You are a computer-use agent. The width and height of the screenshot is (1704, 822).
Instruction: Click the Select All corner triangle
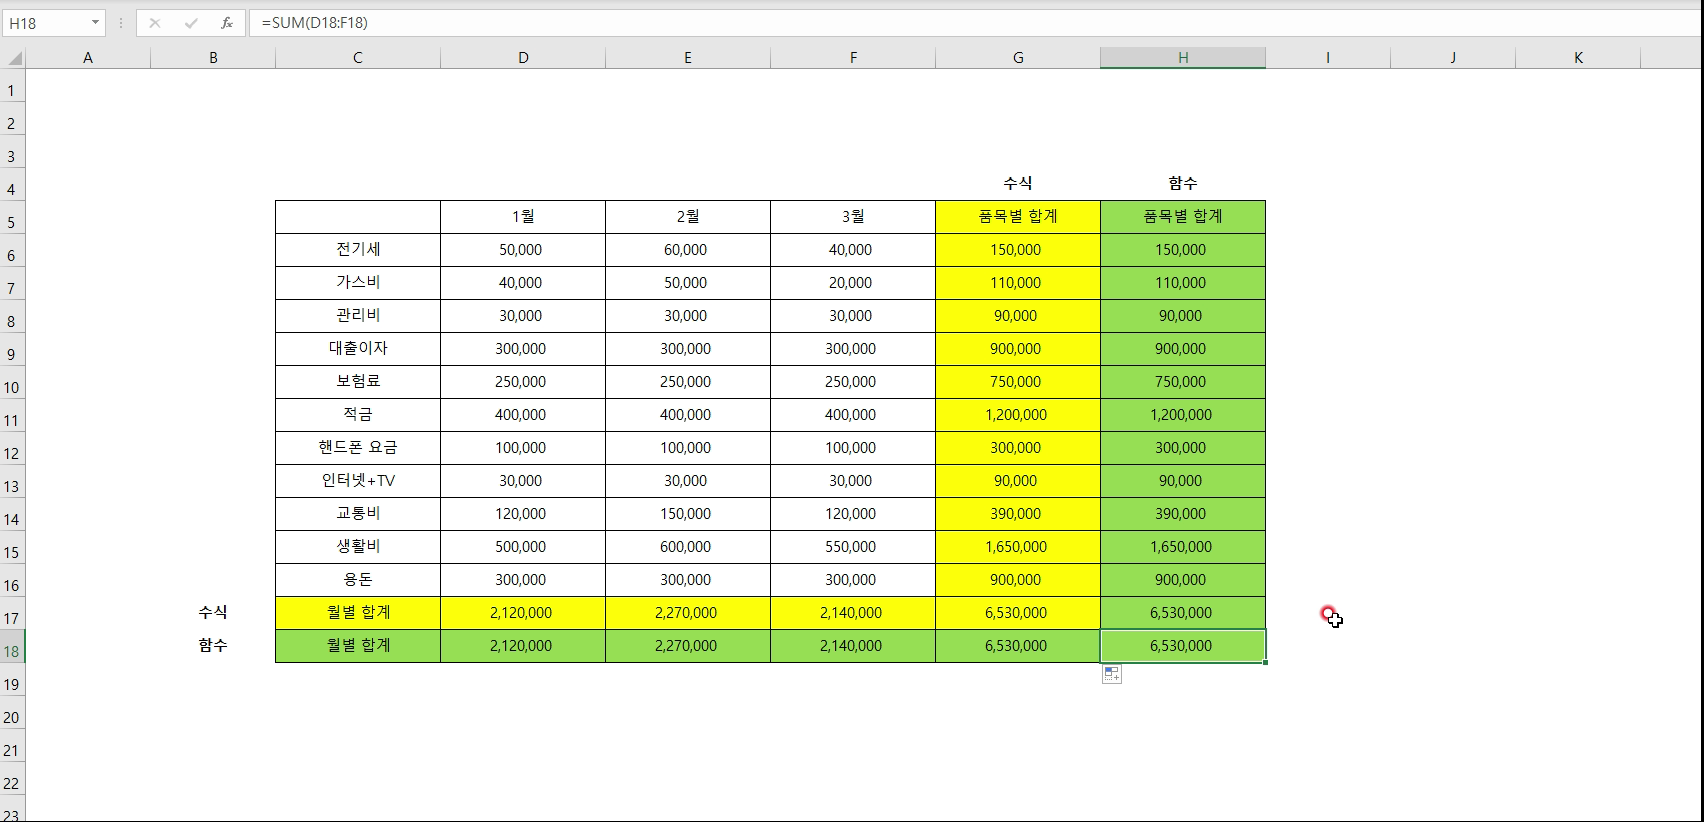pyautogui.click(x=13, y=58)
